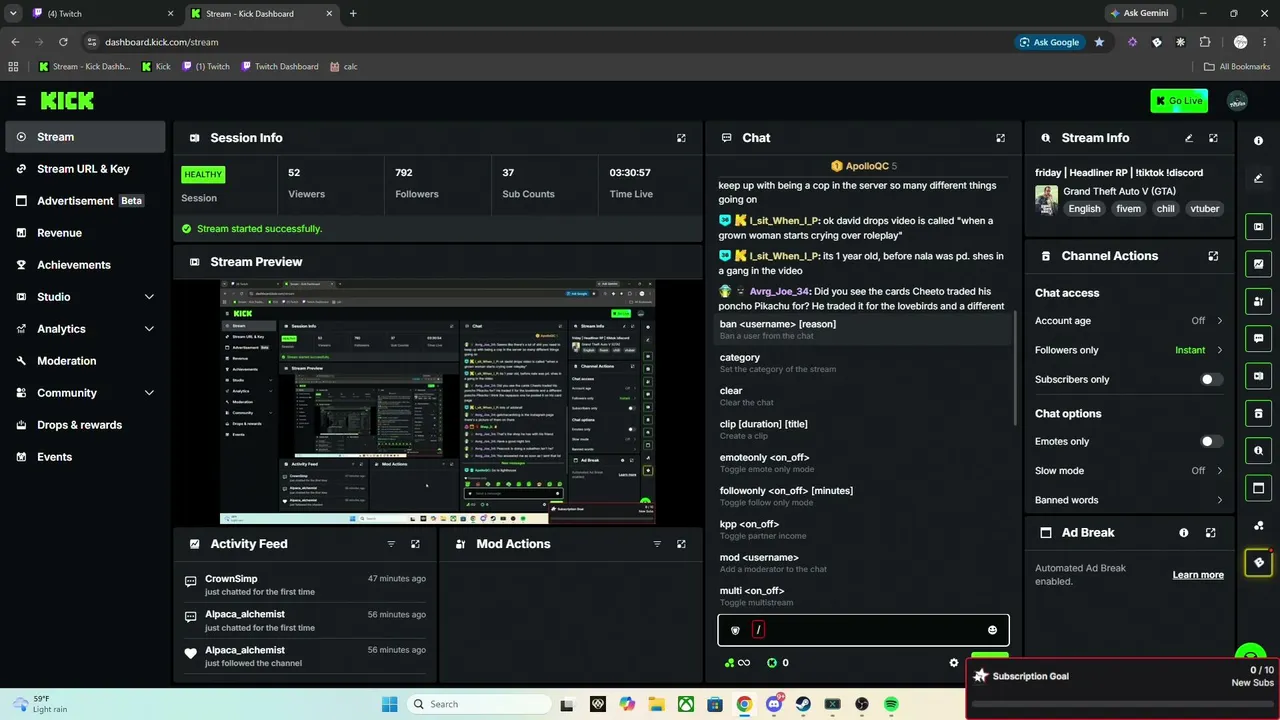Image resolution: width=1280 pixels, height=720 pixels.
Task: Open the Activity Feed filter icon
Action: click(391, 544)
